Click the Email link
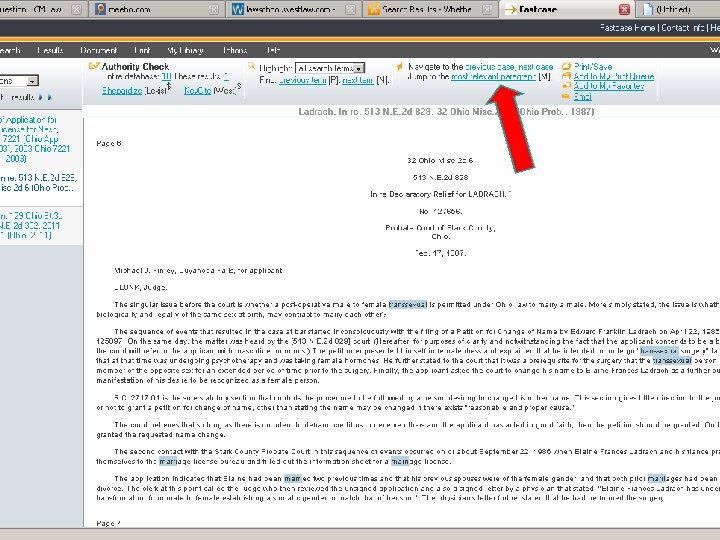The image size is (720, 540). 583,96
